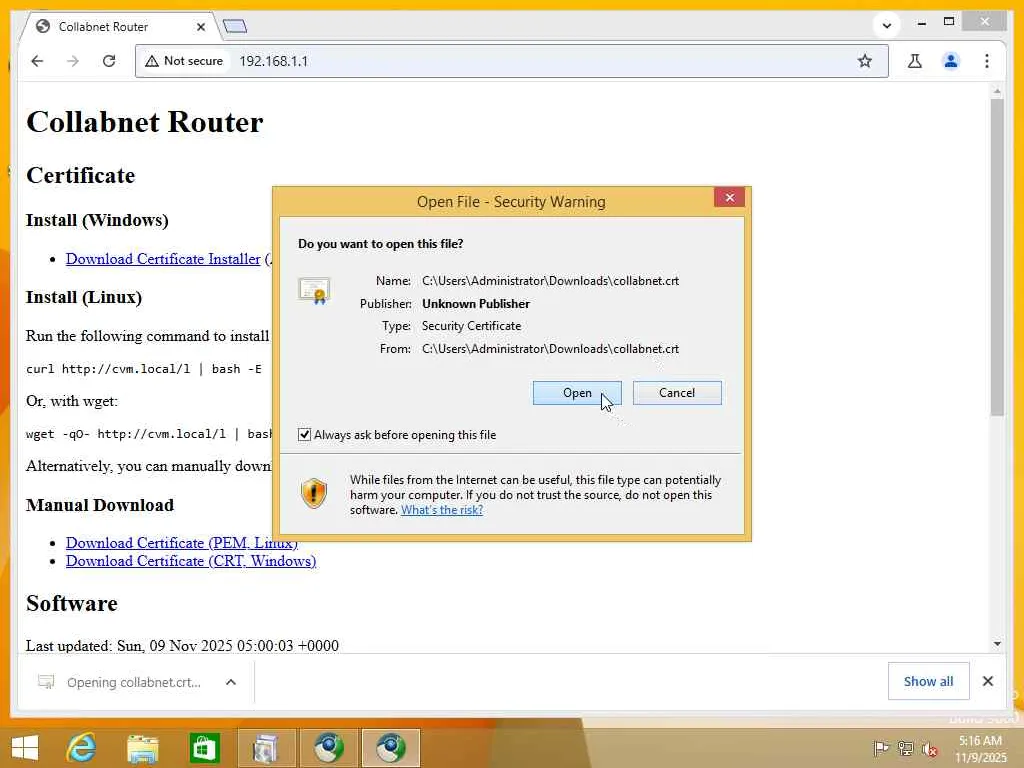Screen dimensions: 1024x768
Task: Click the certificate file icon in dialog
Action: point(314,291)
